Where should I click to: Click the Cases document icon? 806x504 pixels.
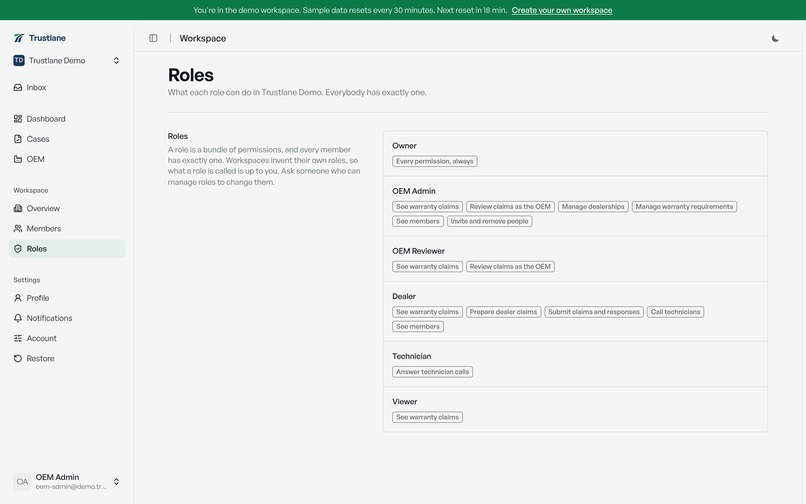point(18,139)
